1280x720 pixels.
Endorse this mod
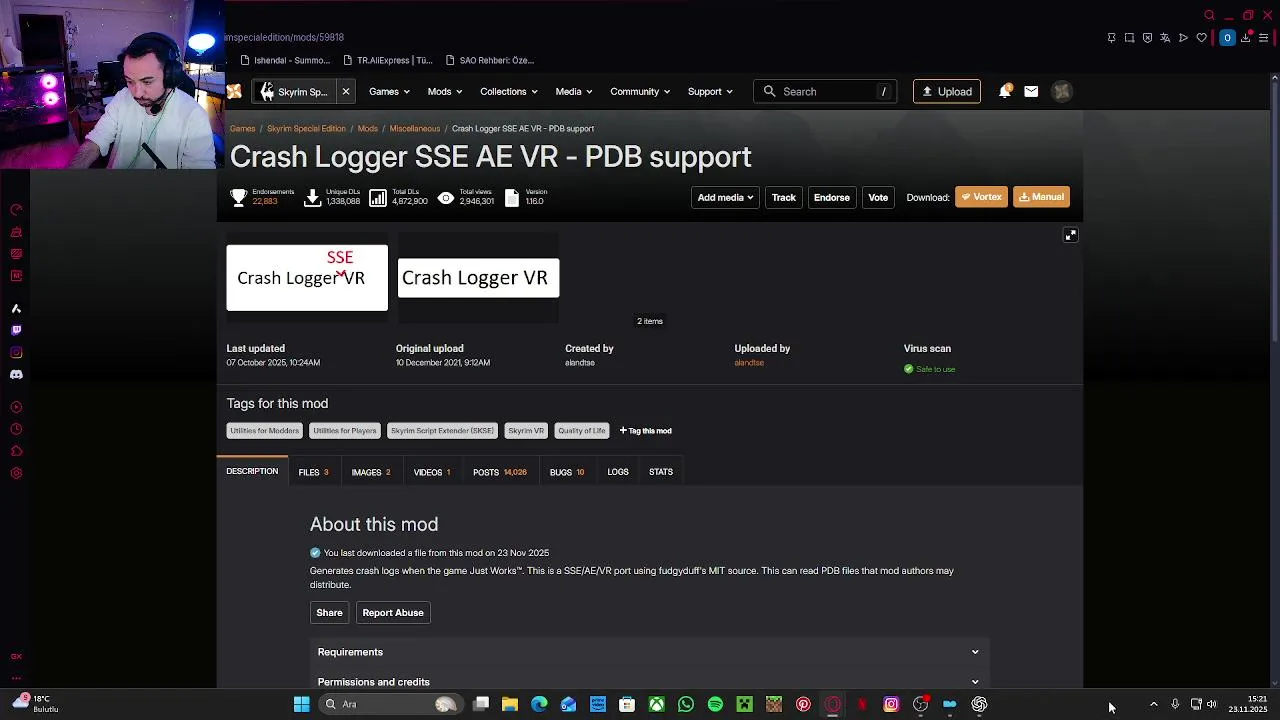click(832, 197)
